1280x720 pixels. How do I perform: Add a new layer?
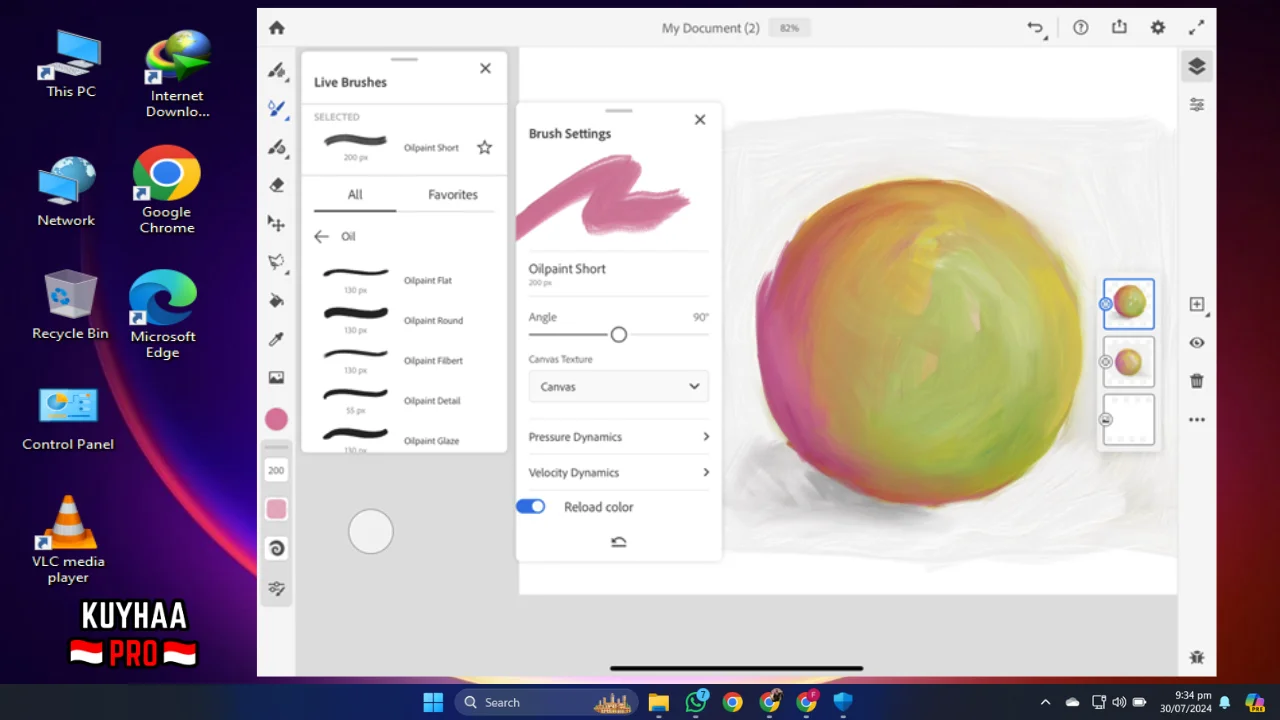pyautogui.click(x=1197, y=304)
